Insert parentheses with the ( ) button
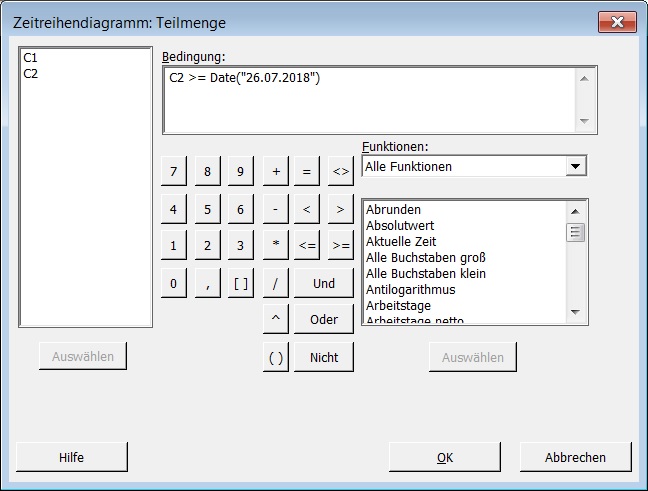 (276, 357)
